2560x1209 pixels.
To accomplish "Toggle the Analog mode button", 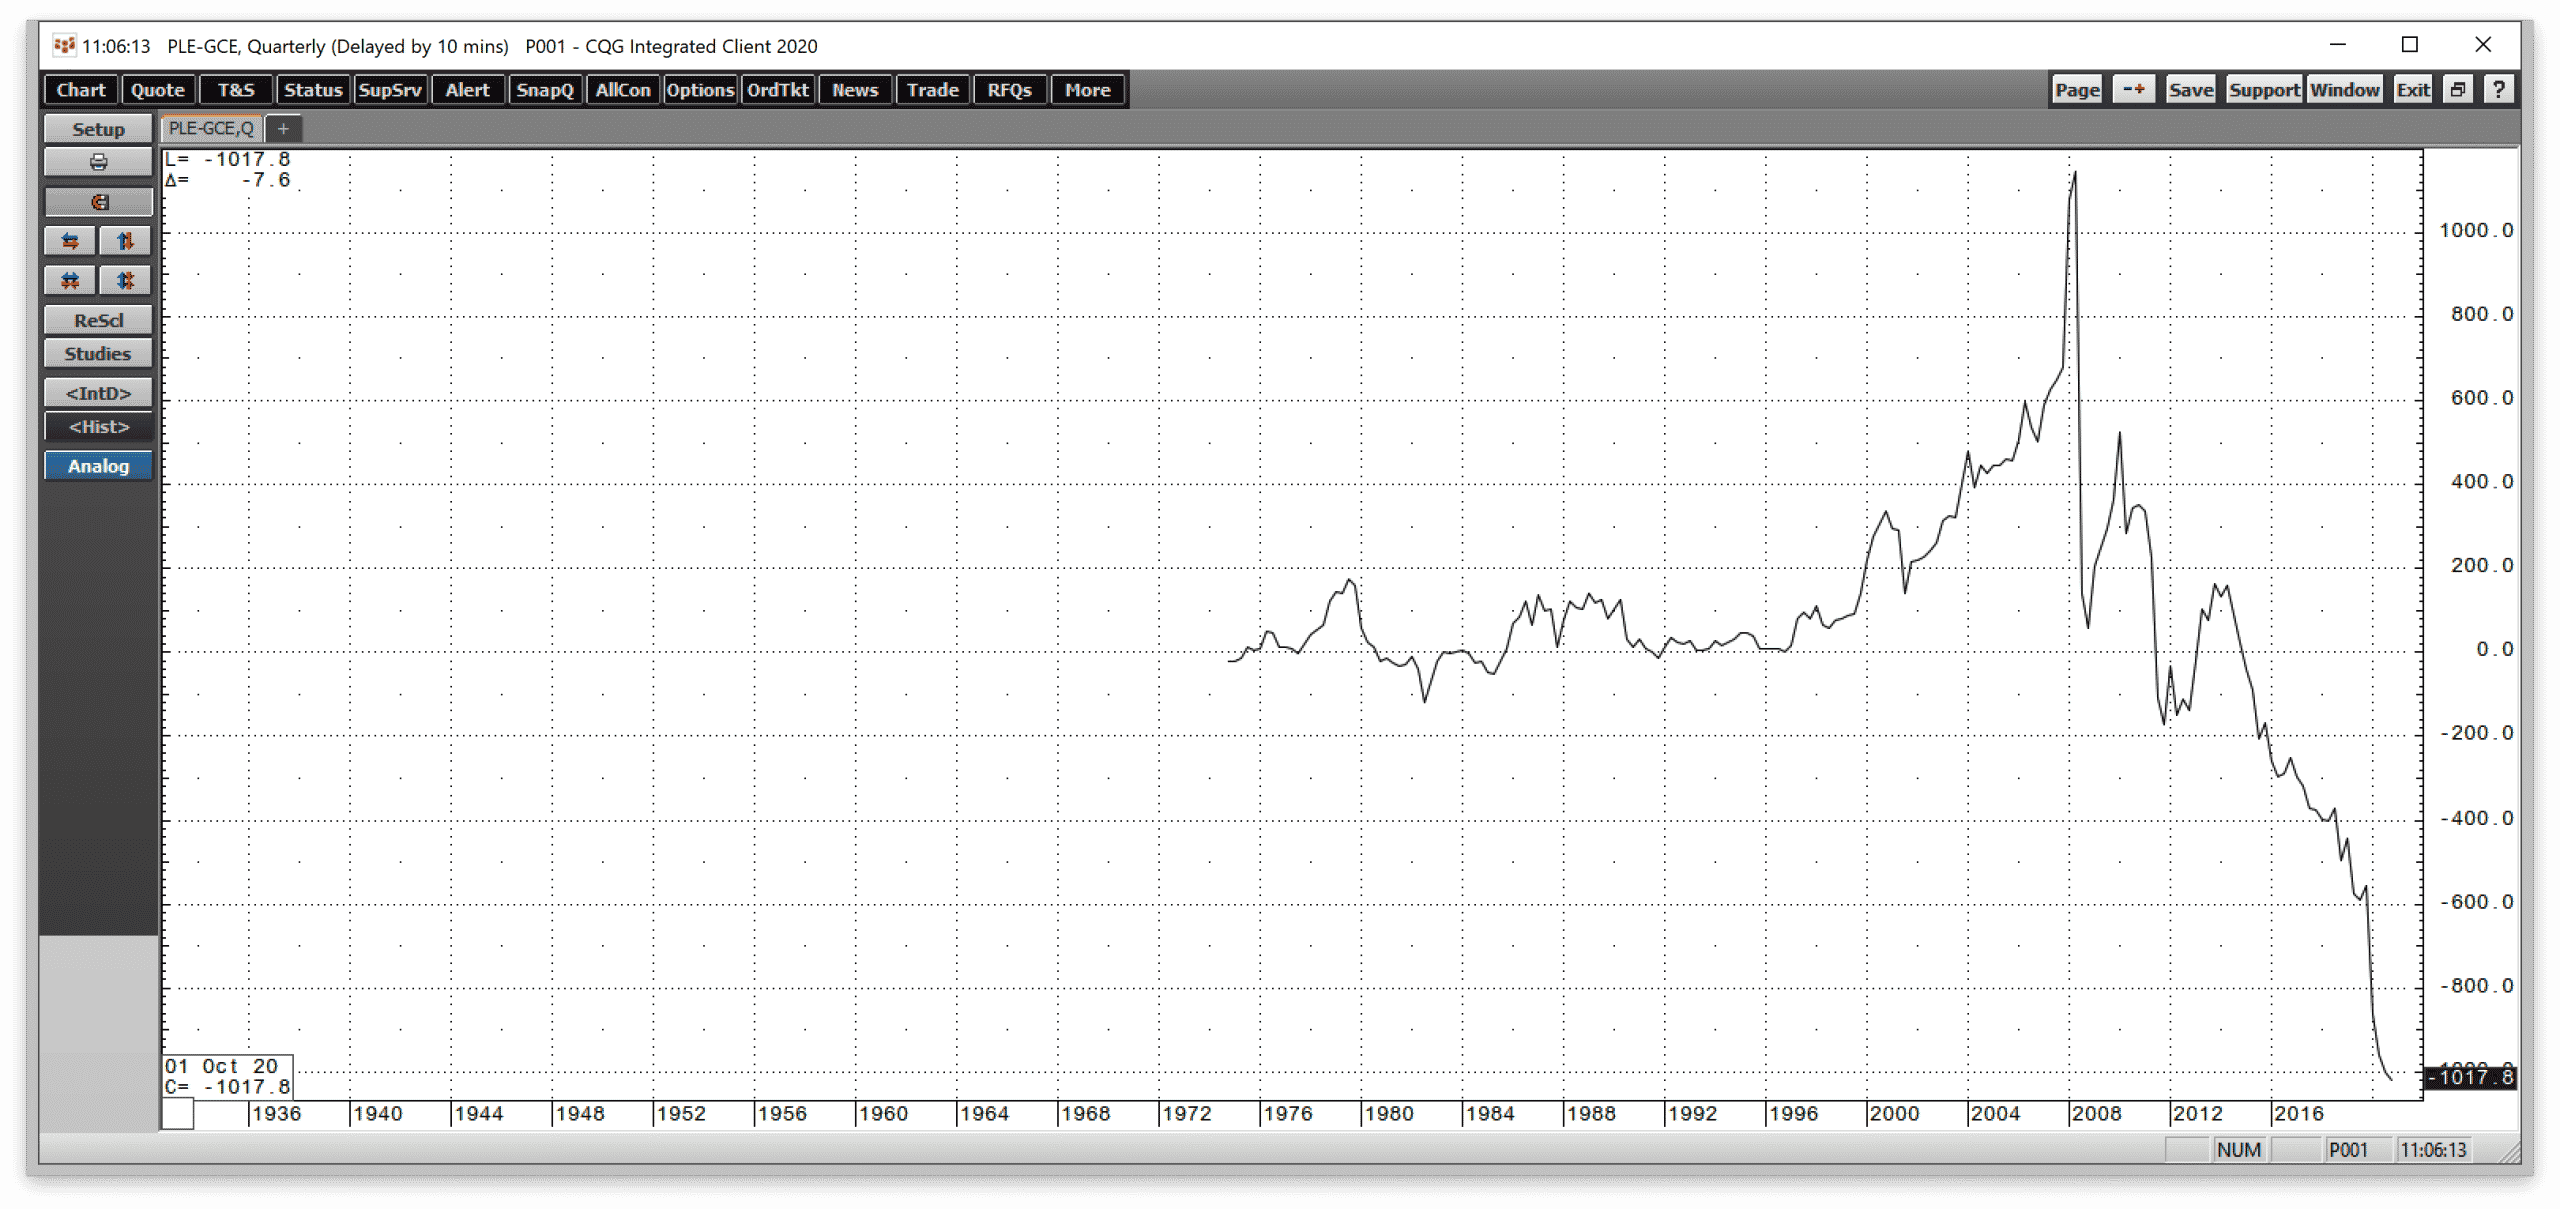I will point(98,466).
